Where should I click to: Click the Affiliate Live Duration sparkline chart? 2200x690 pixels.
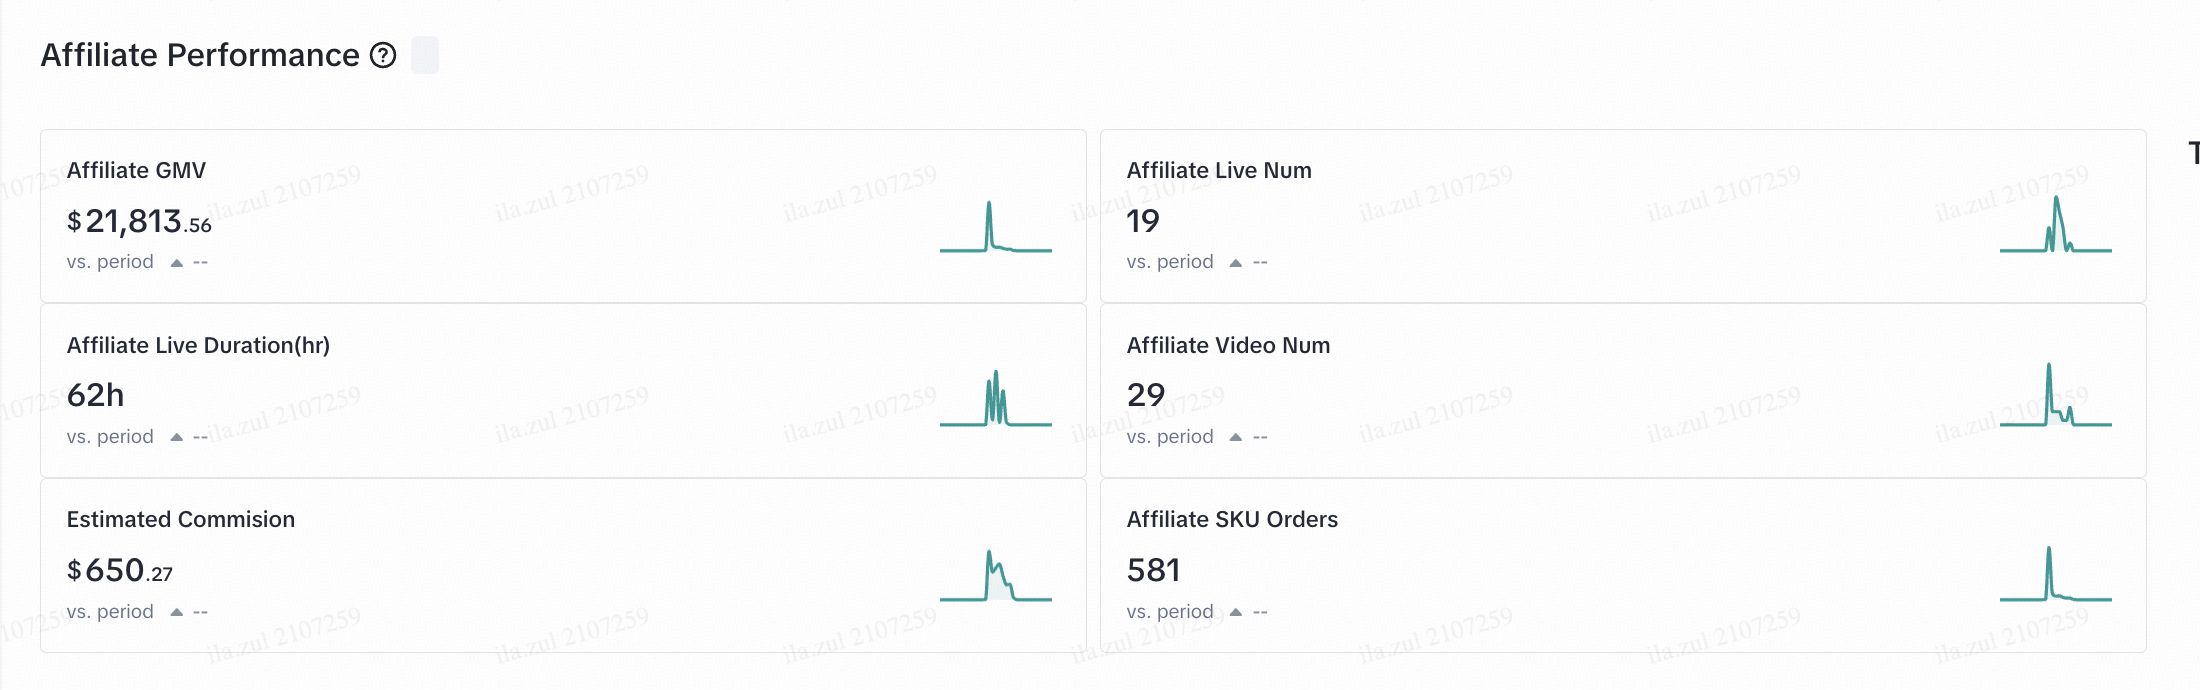point(995,399)
